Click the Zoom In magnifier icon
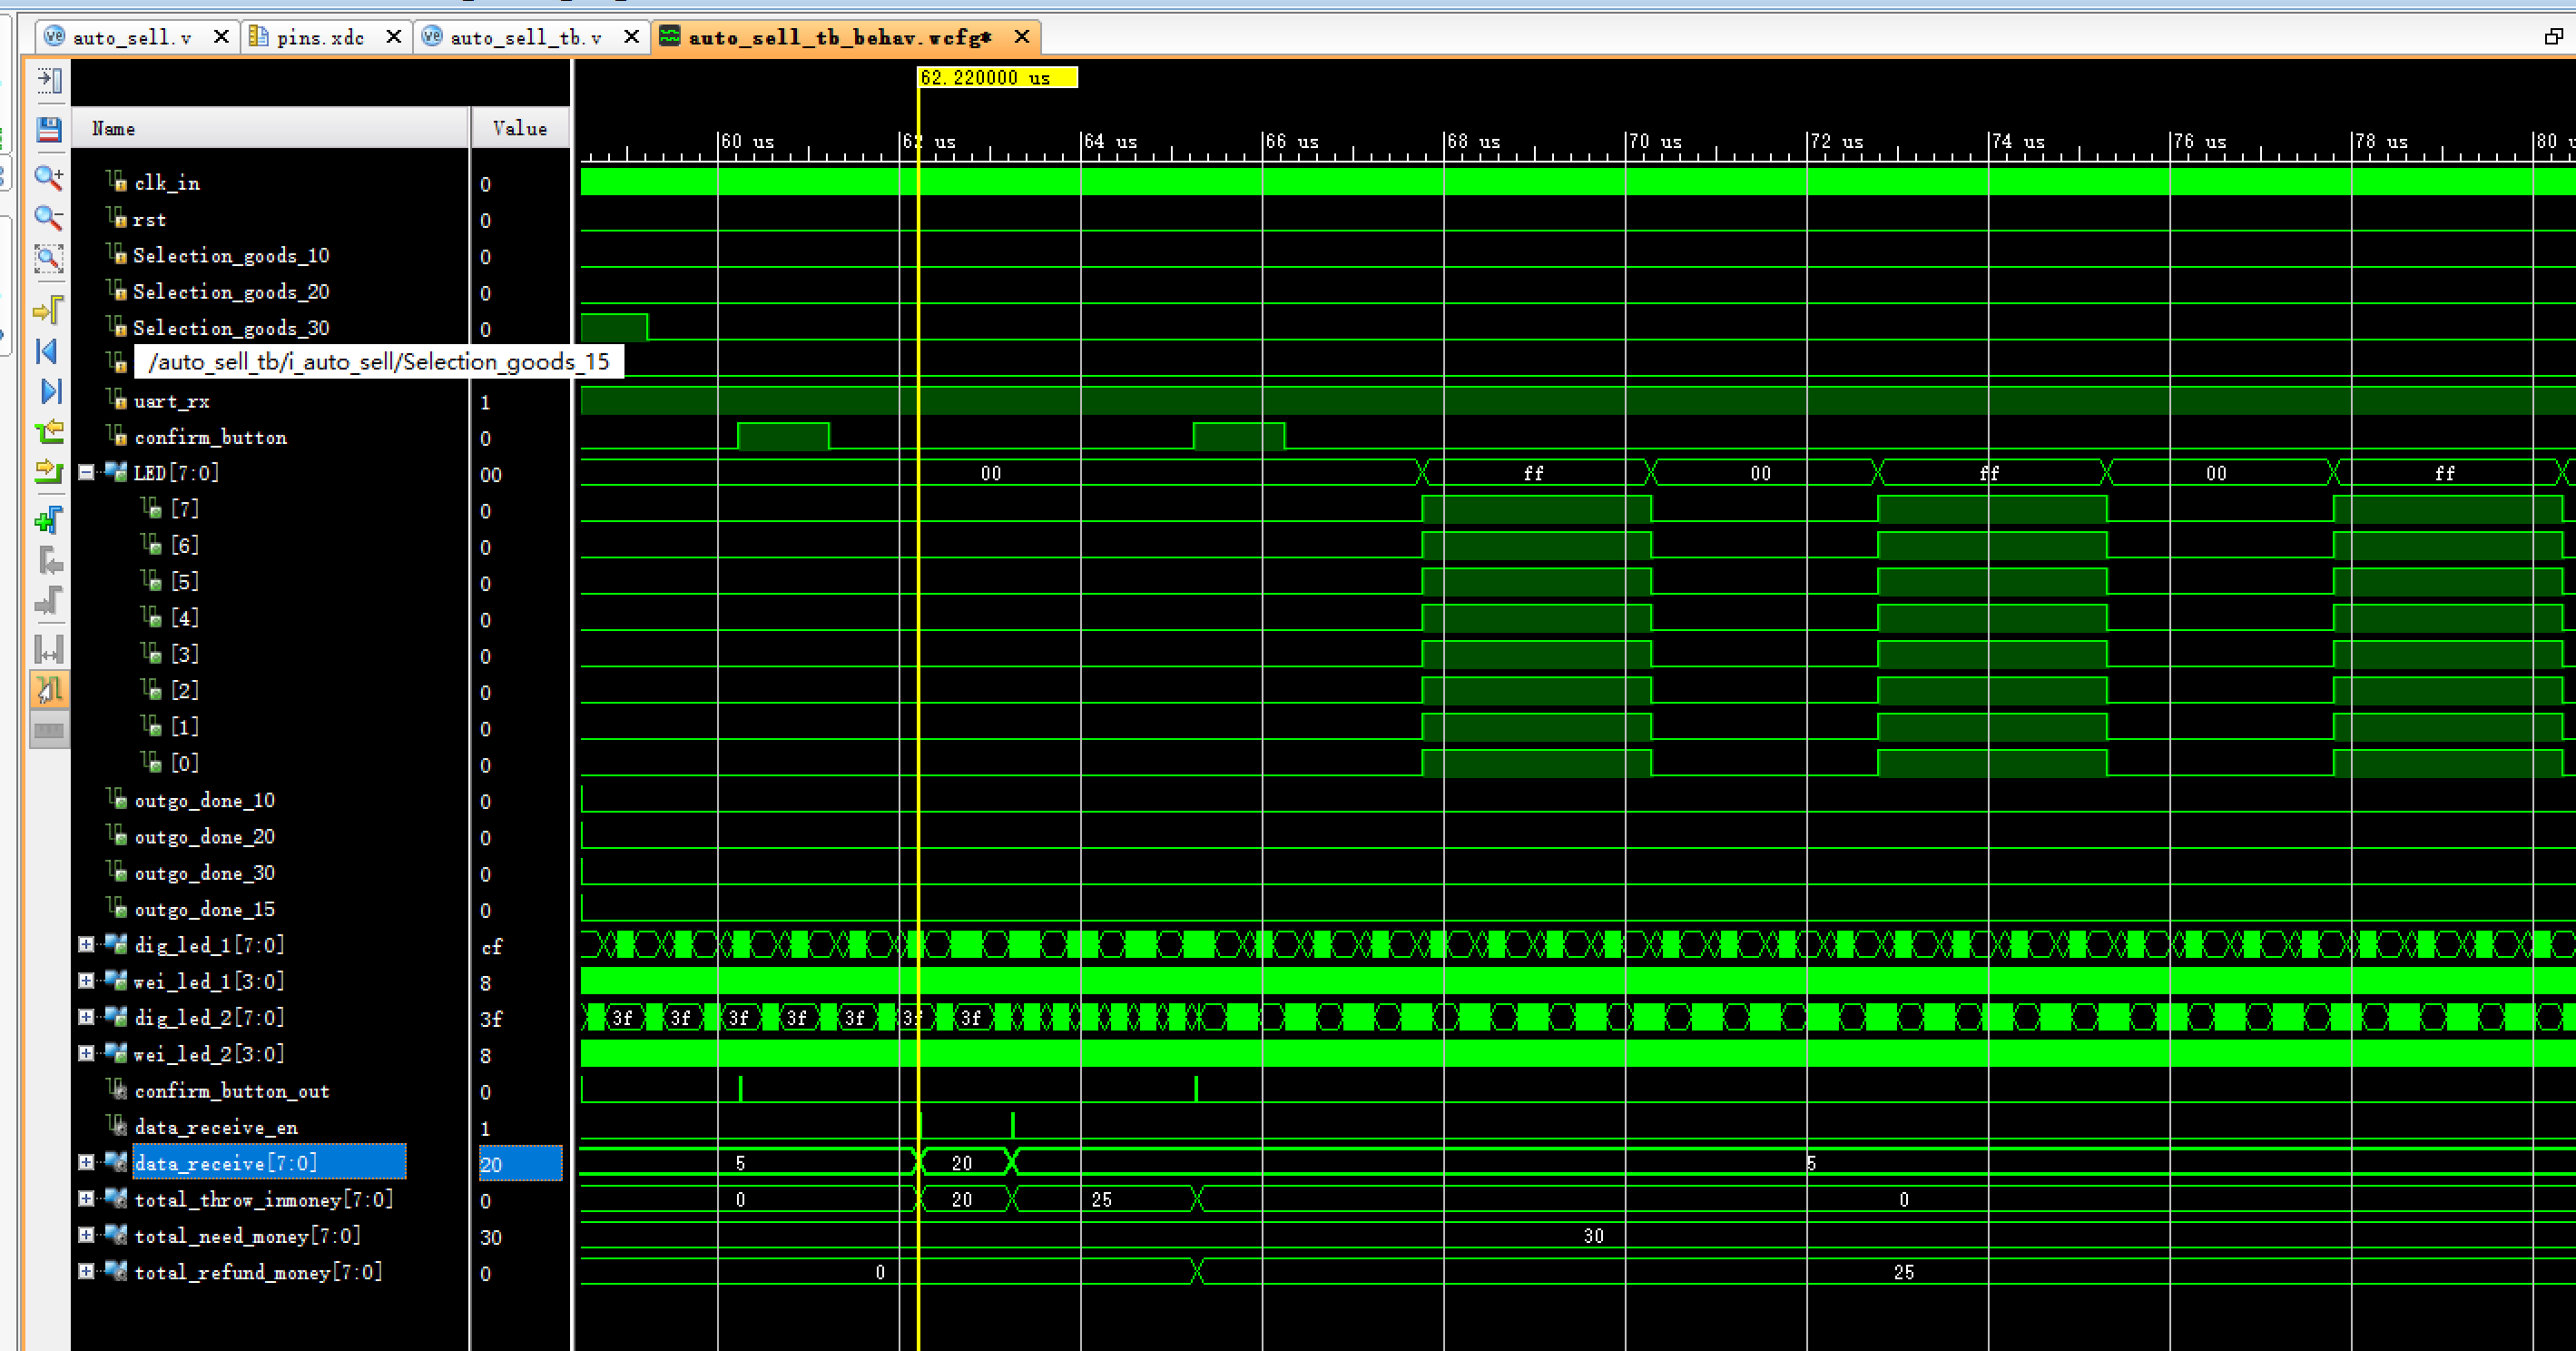2576x1351 pixels. [49, 178]
